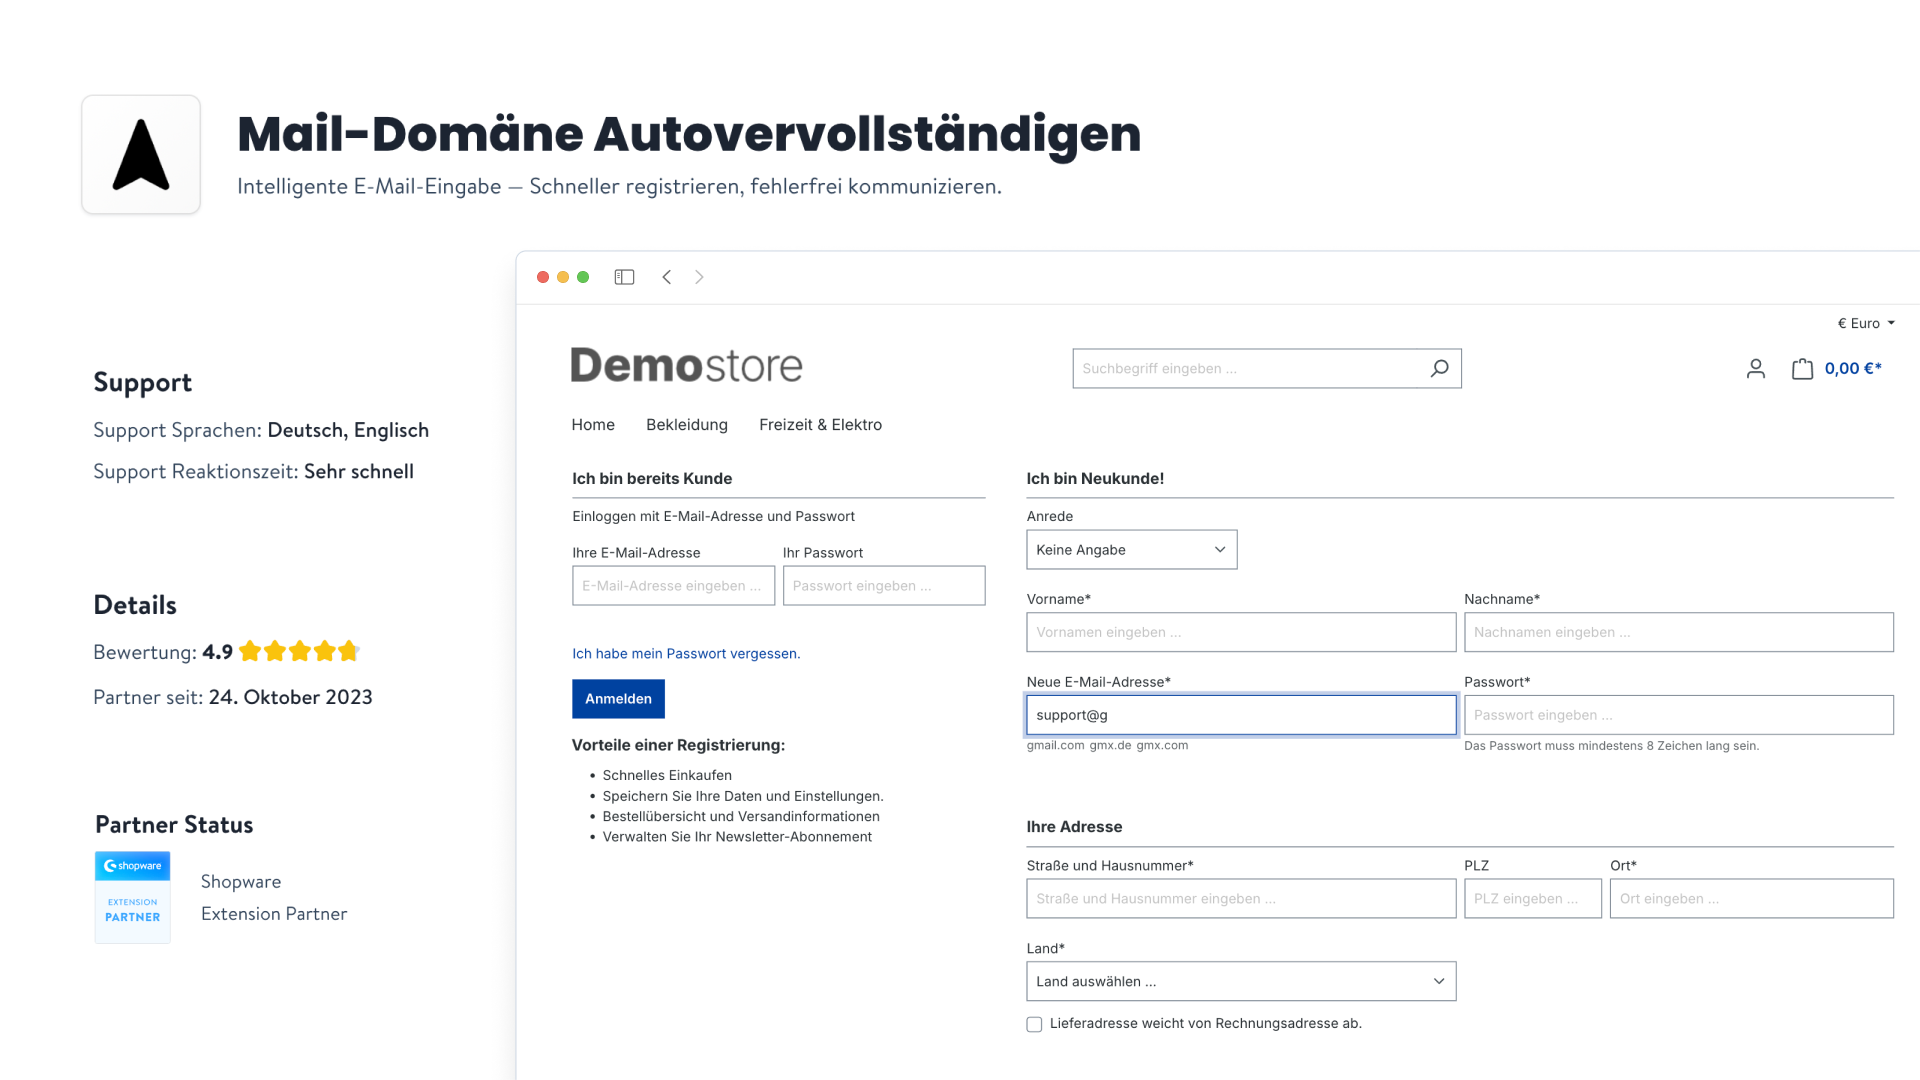The width and height of the screenshot is (1920, 1080).
Task: Open the Freizeit & Elektro menu
Action: pos(820,424)
